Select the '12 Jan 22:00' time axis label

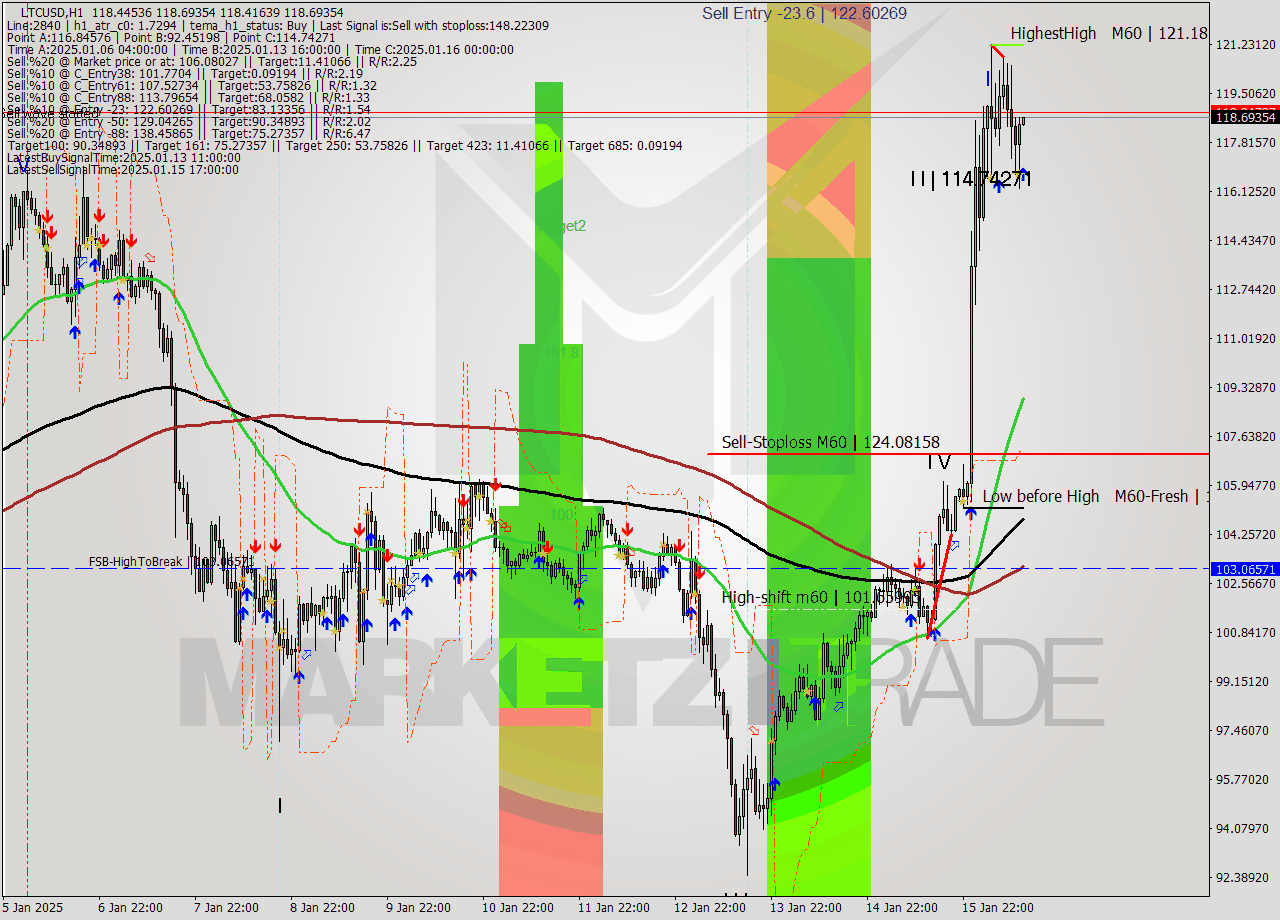(712, 908)
